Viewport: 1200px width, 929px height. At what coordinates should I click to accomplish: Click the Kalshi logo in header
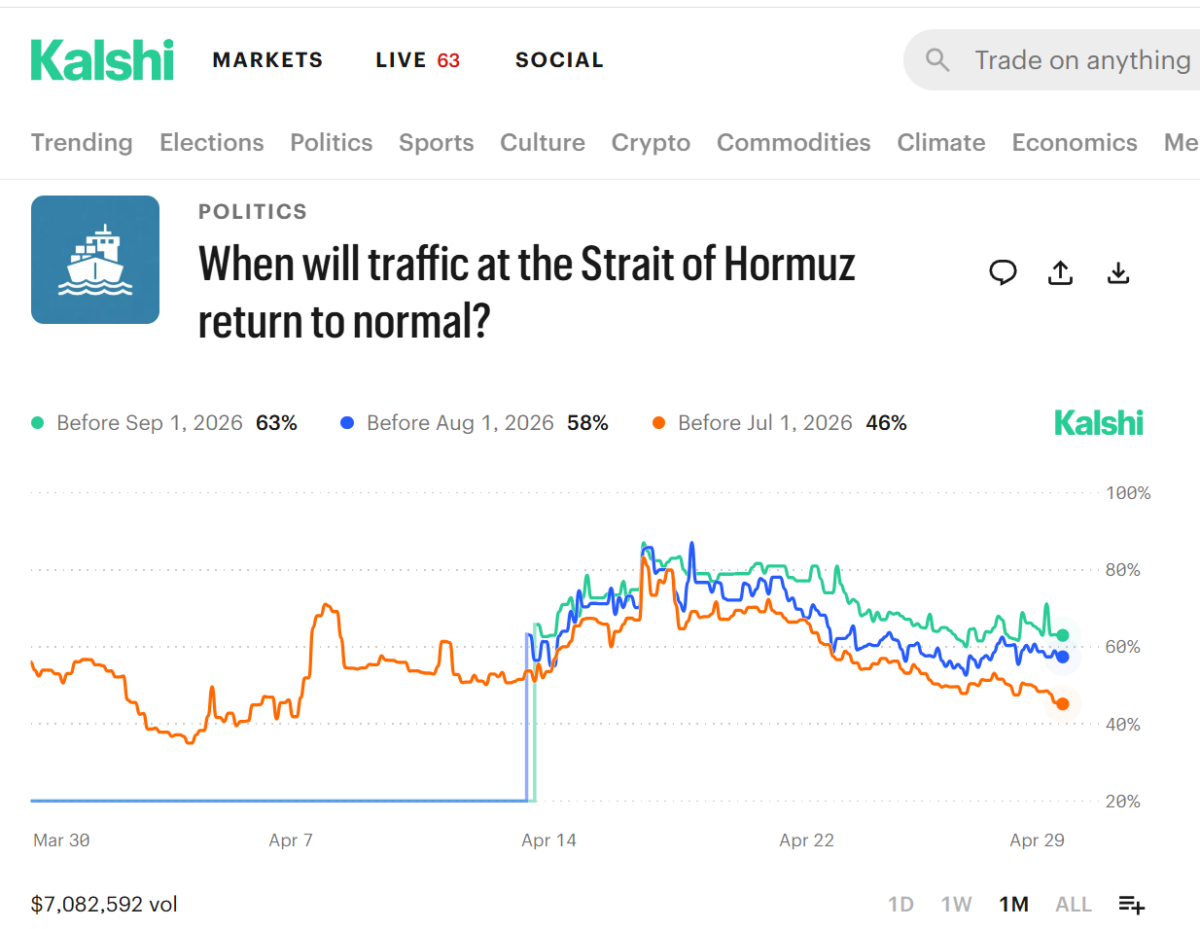(x=102, y=60)
